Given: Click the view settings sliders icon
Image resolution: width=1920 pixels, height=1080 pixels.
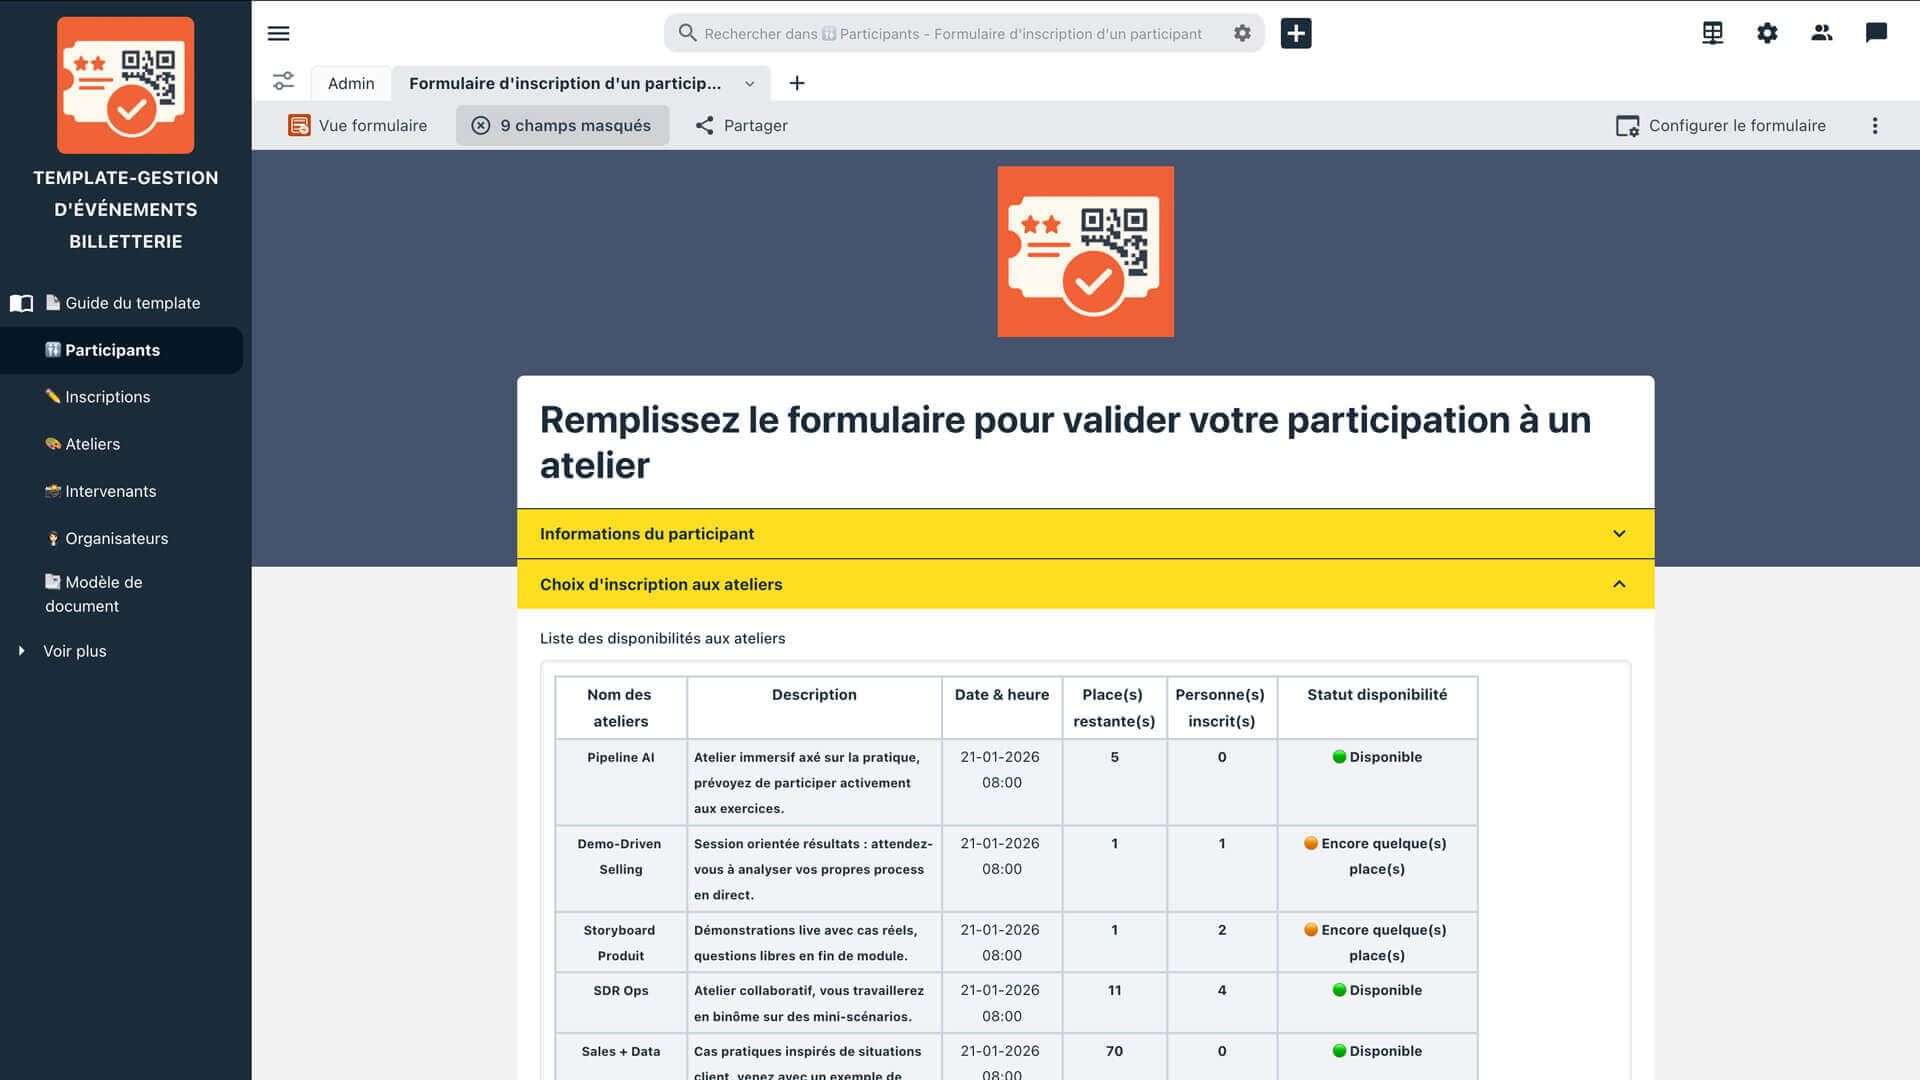Looking at the screenshot, I should 284,82.
